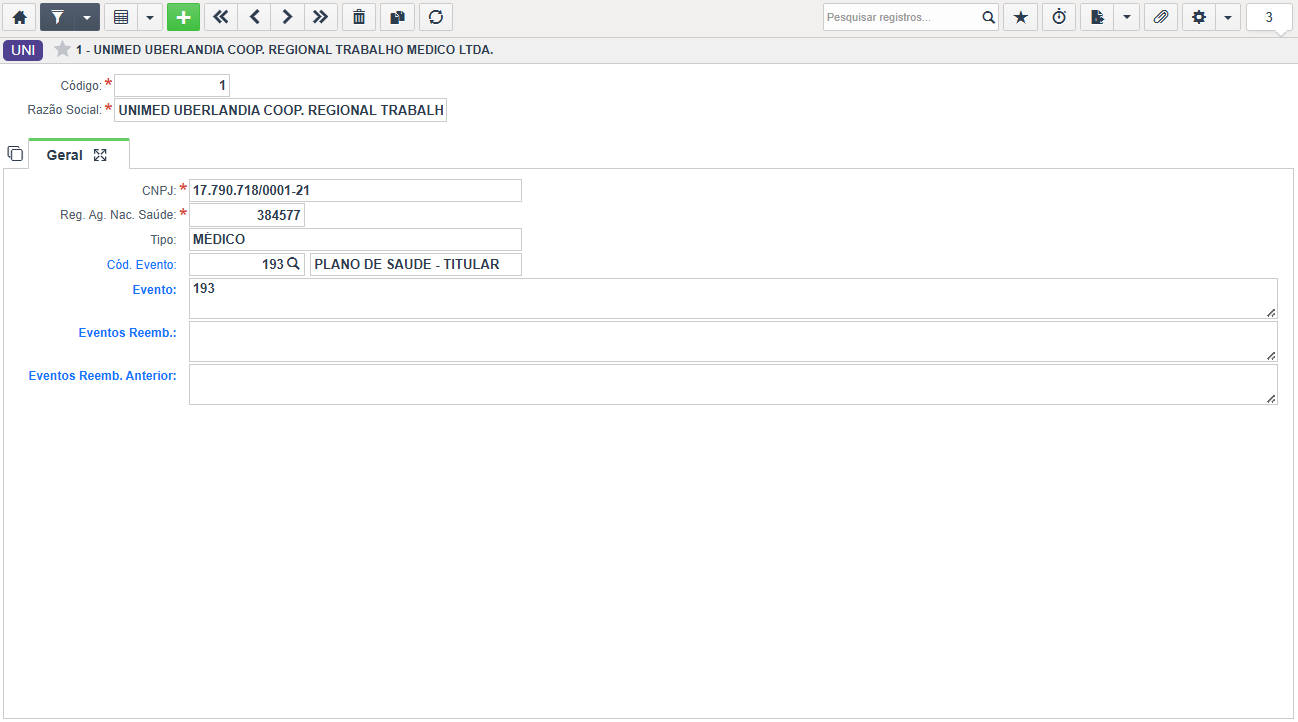Click the tabs copy icon left of Geral

(x=15, y=154)
